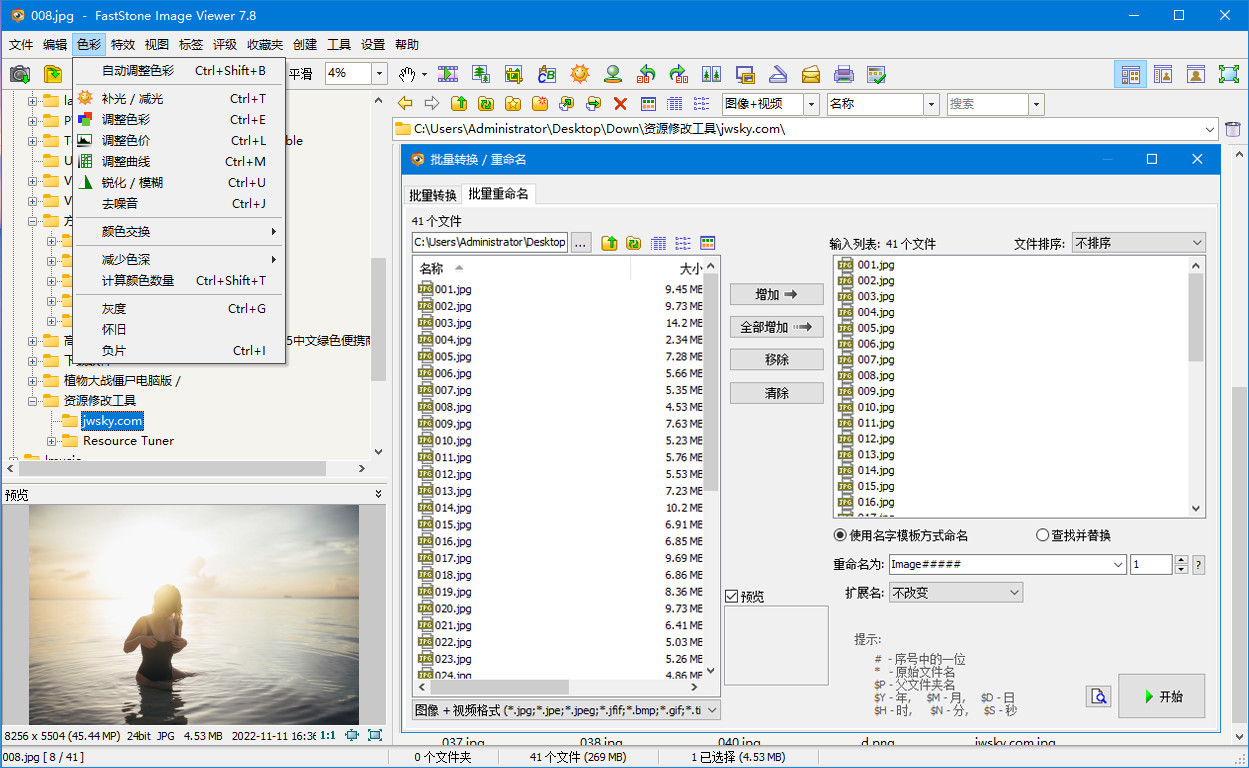
Task: Click the red X delete icon
Action: click(621, 103)
